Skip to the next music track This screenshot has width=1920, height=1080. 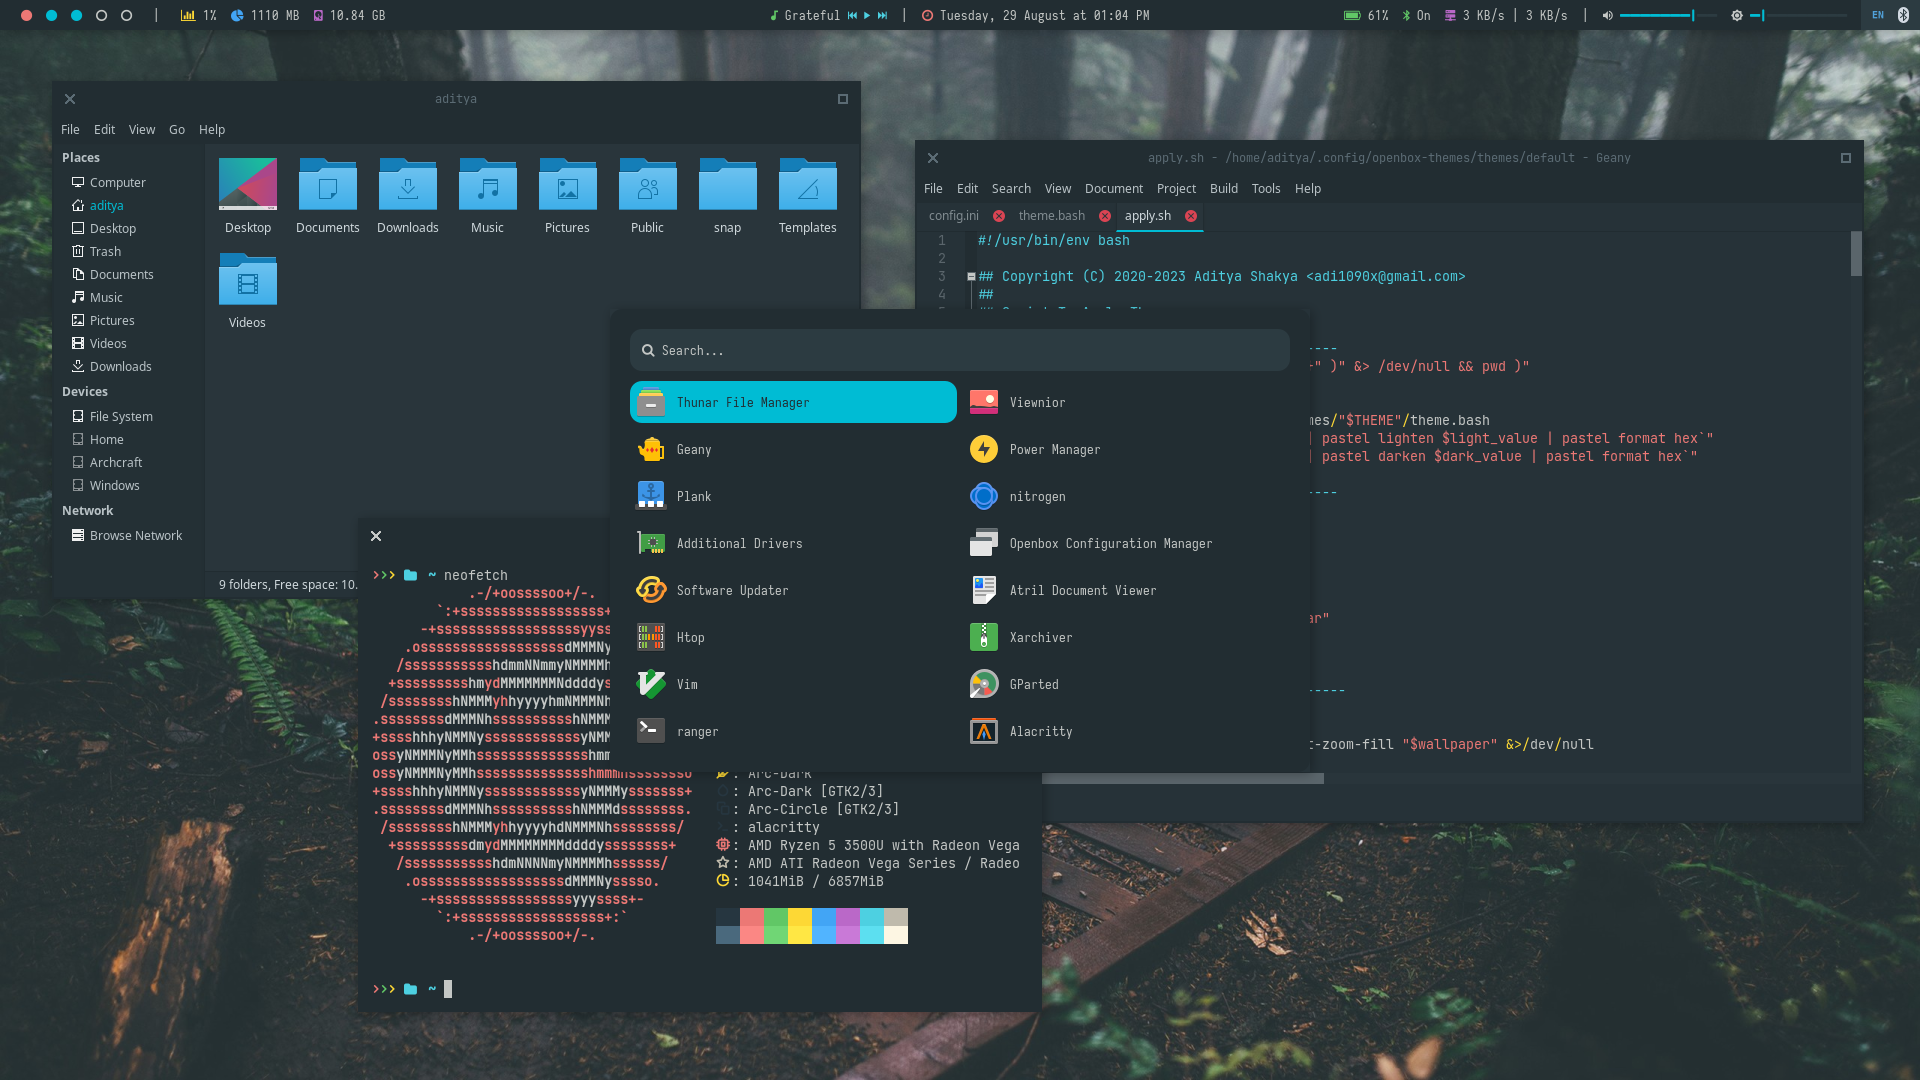coord(882,16)
